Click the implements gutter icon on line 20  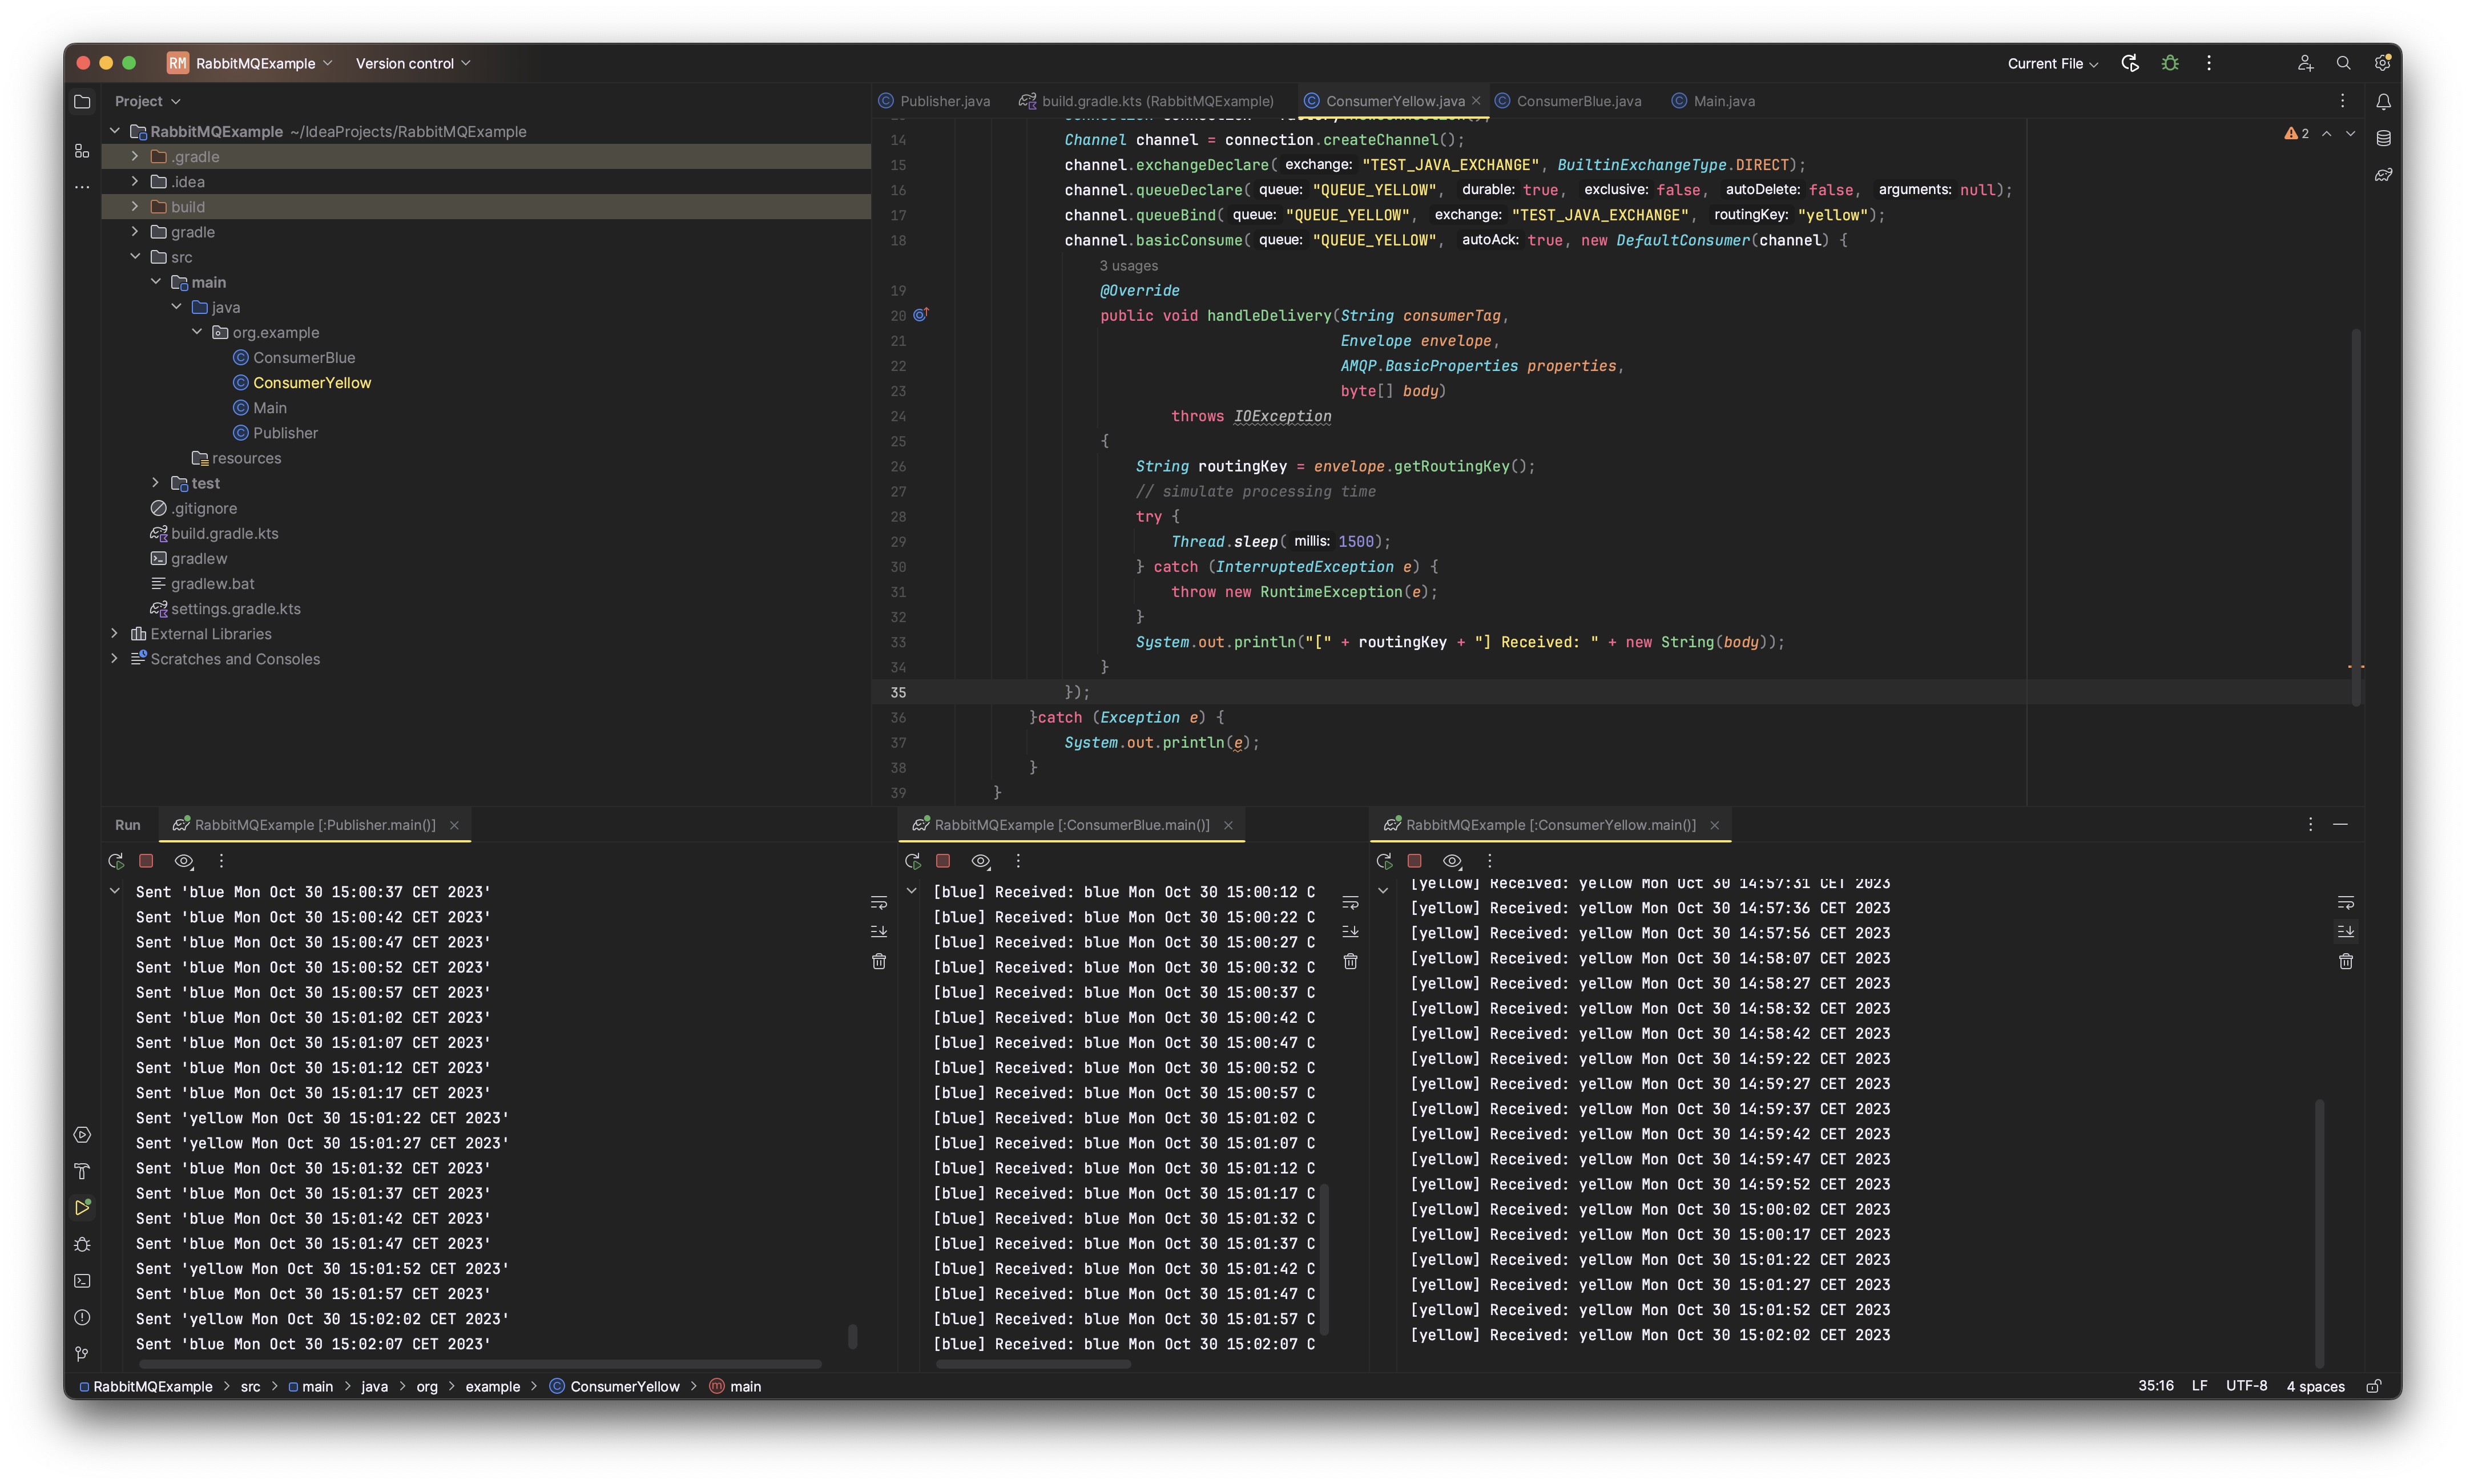(x=921, y=315)
